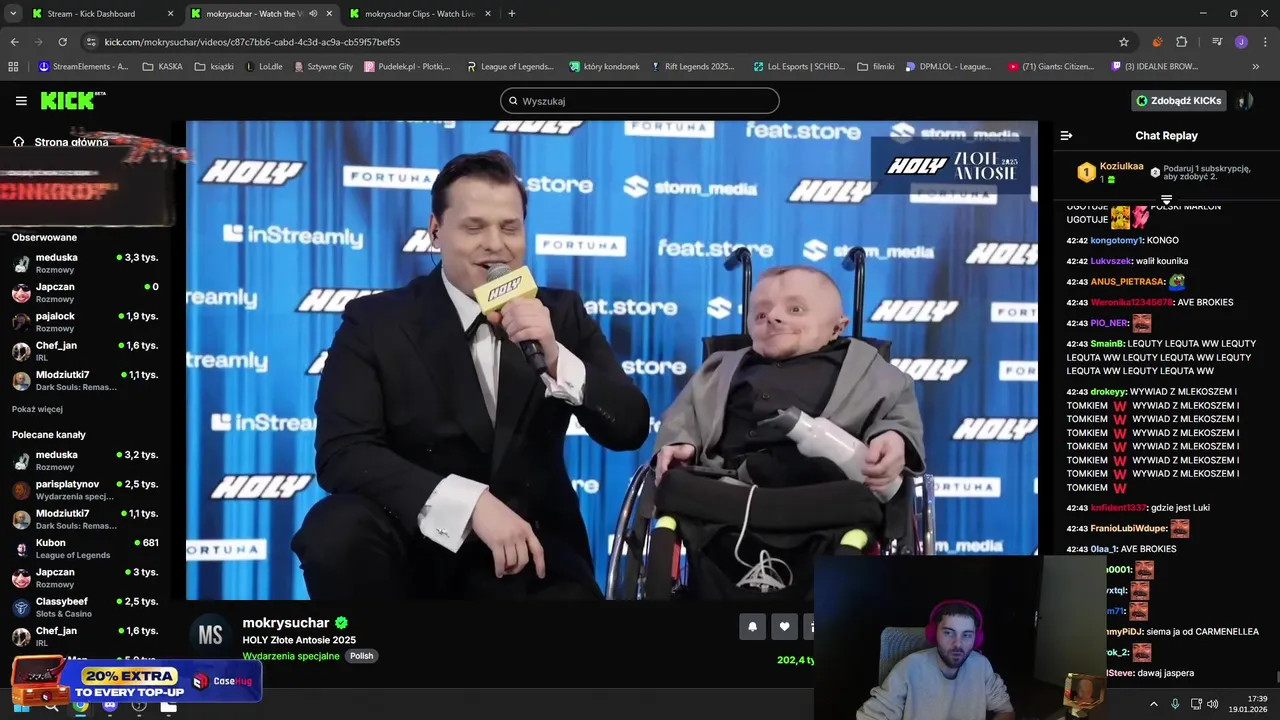View site information icon in the address bar
1280x720 pixels.
(x=91, y=42)
